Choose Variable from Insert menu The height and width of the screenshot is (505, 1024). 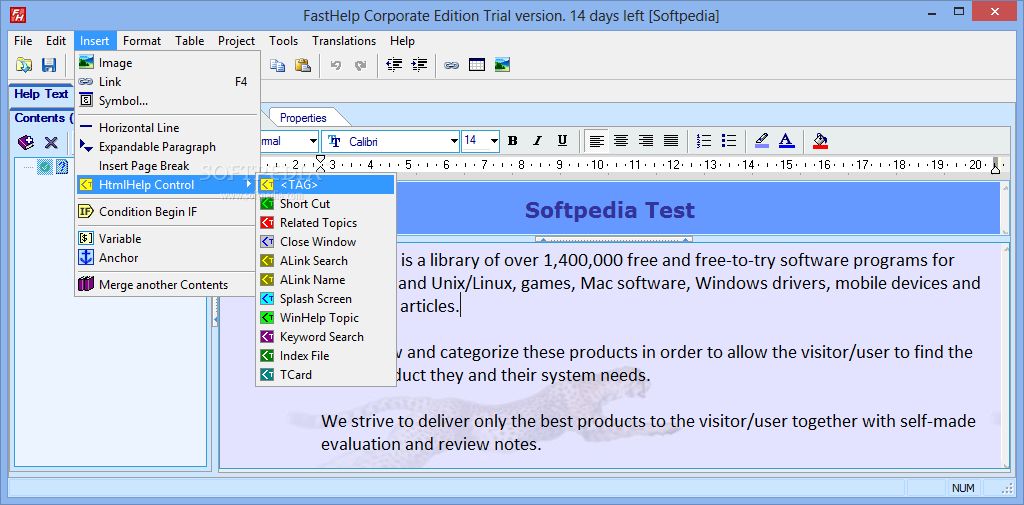pos(167,238)
